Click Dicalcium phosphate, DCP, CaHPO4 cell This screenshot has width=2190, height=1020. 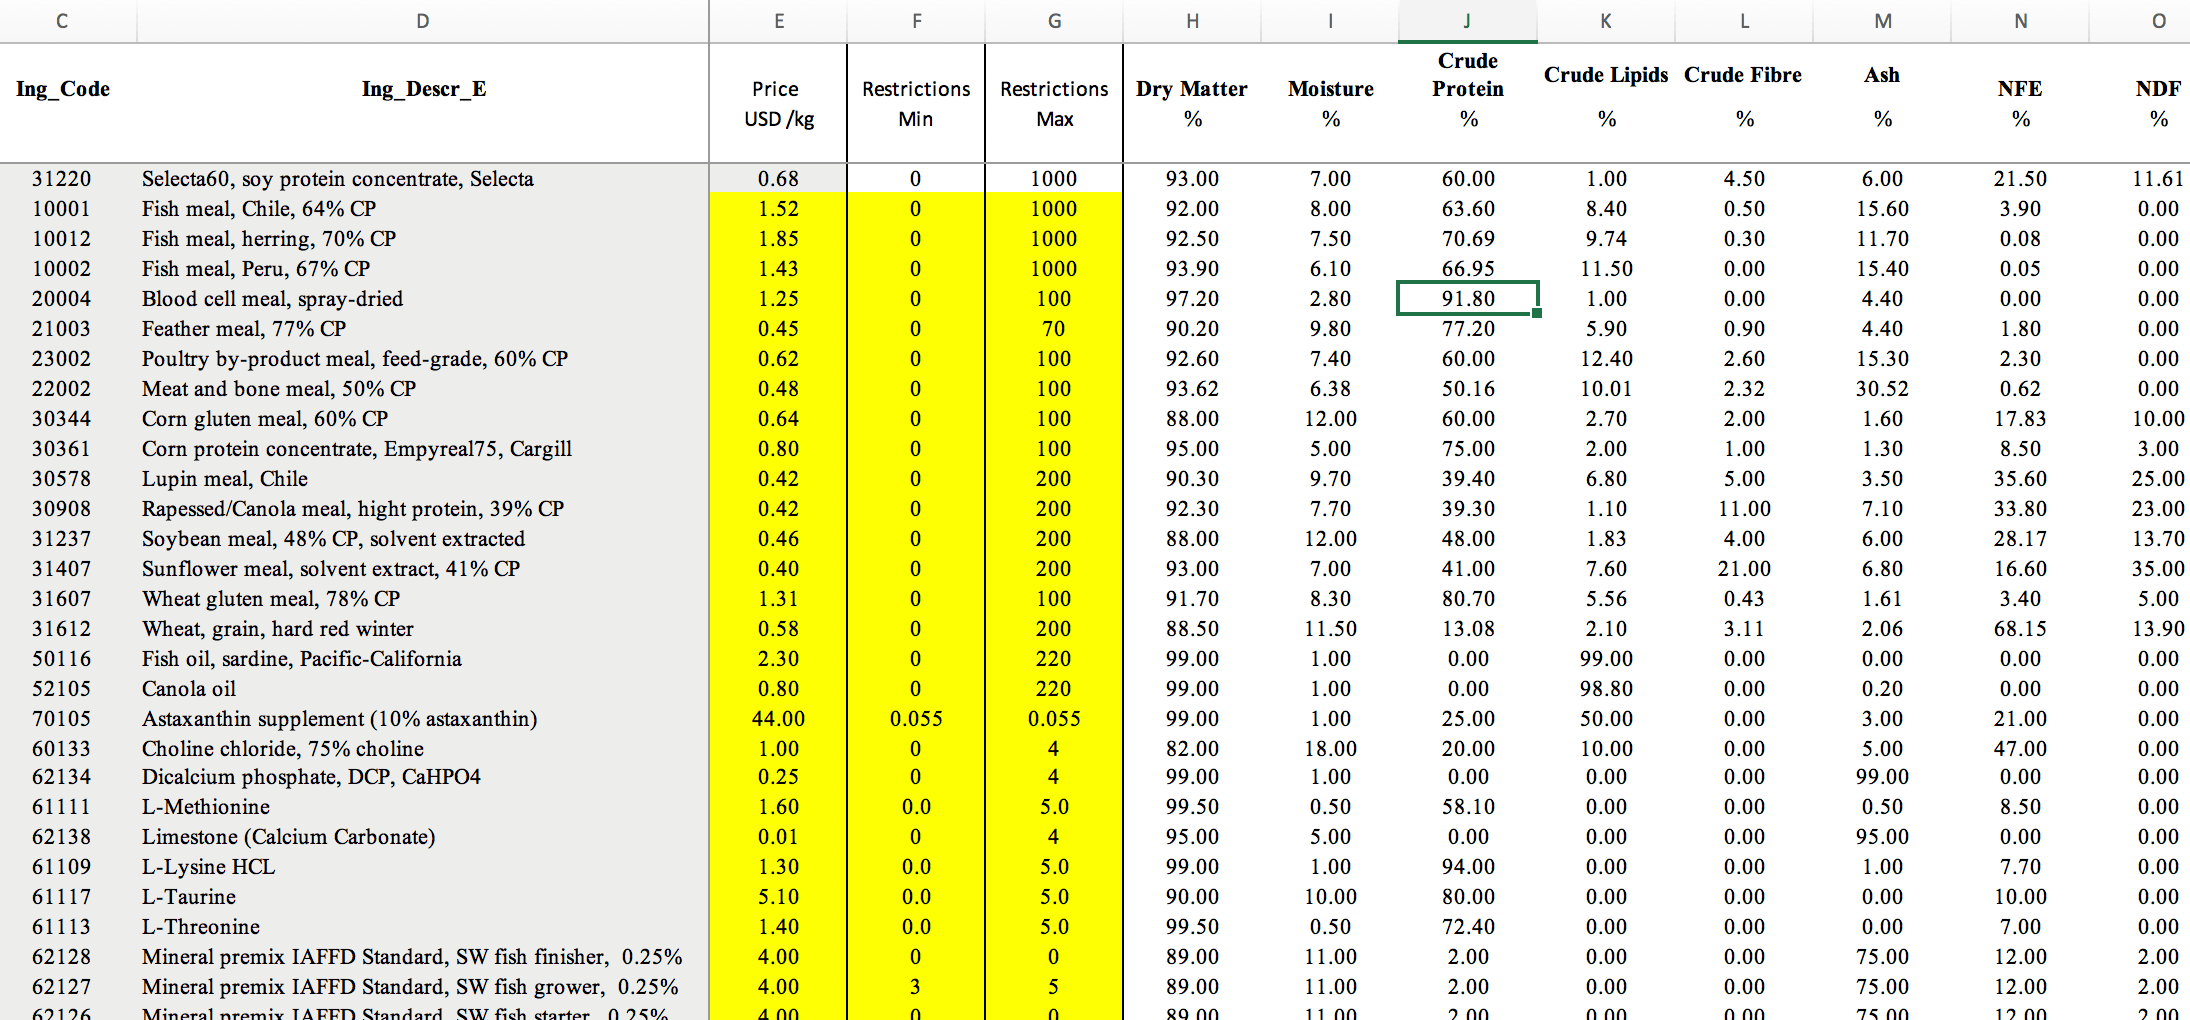click(311, 776)
